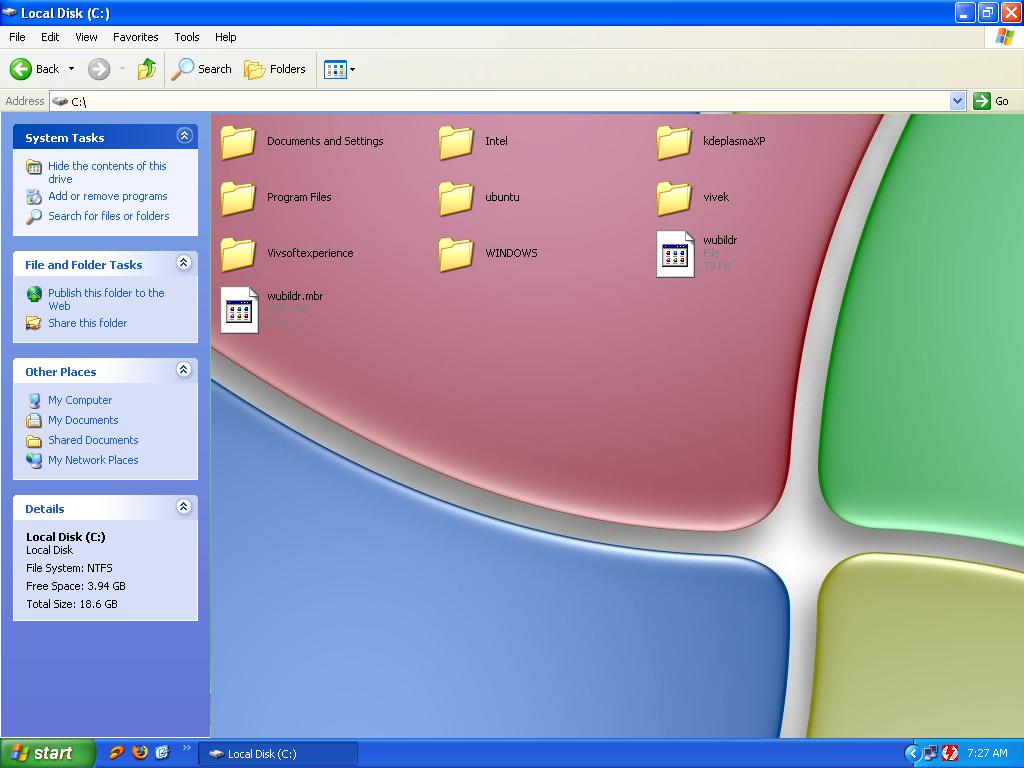Collapse the File and Folder Tasks panel
1024x768 pixels.
pos(184,263)
